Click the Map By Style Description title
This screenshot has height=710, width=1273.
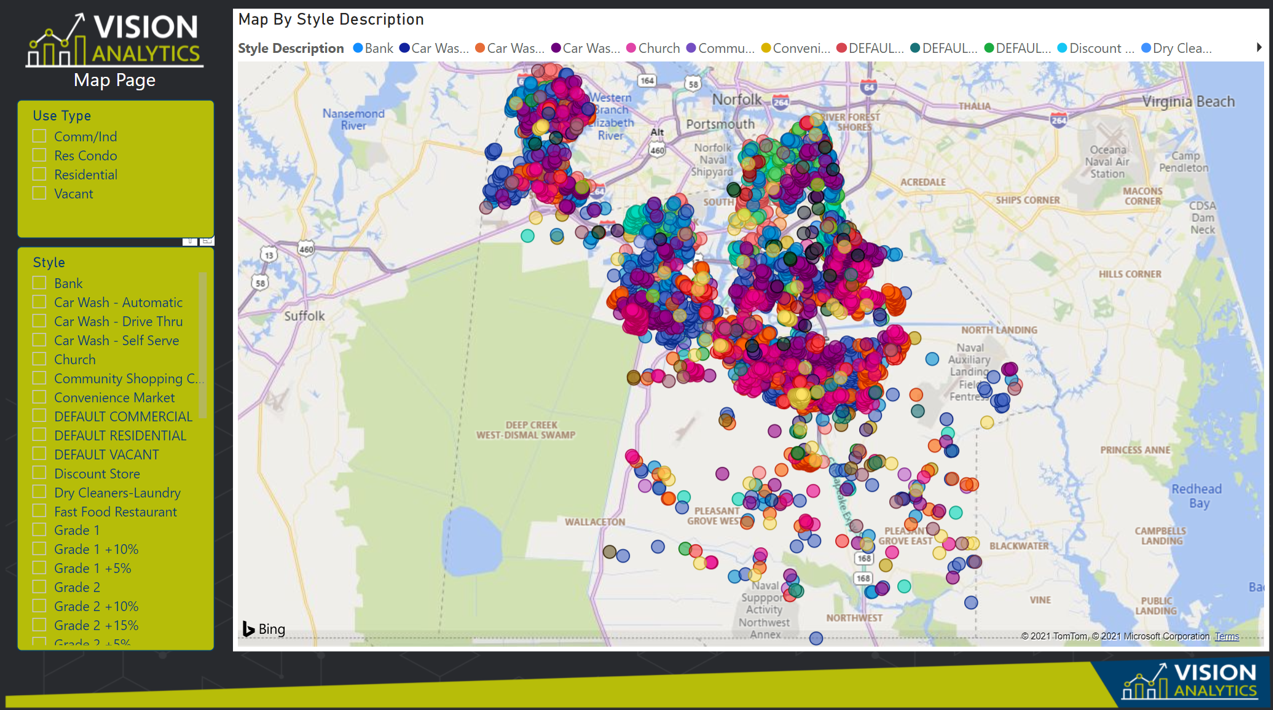[x=331, y=19]
